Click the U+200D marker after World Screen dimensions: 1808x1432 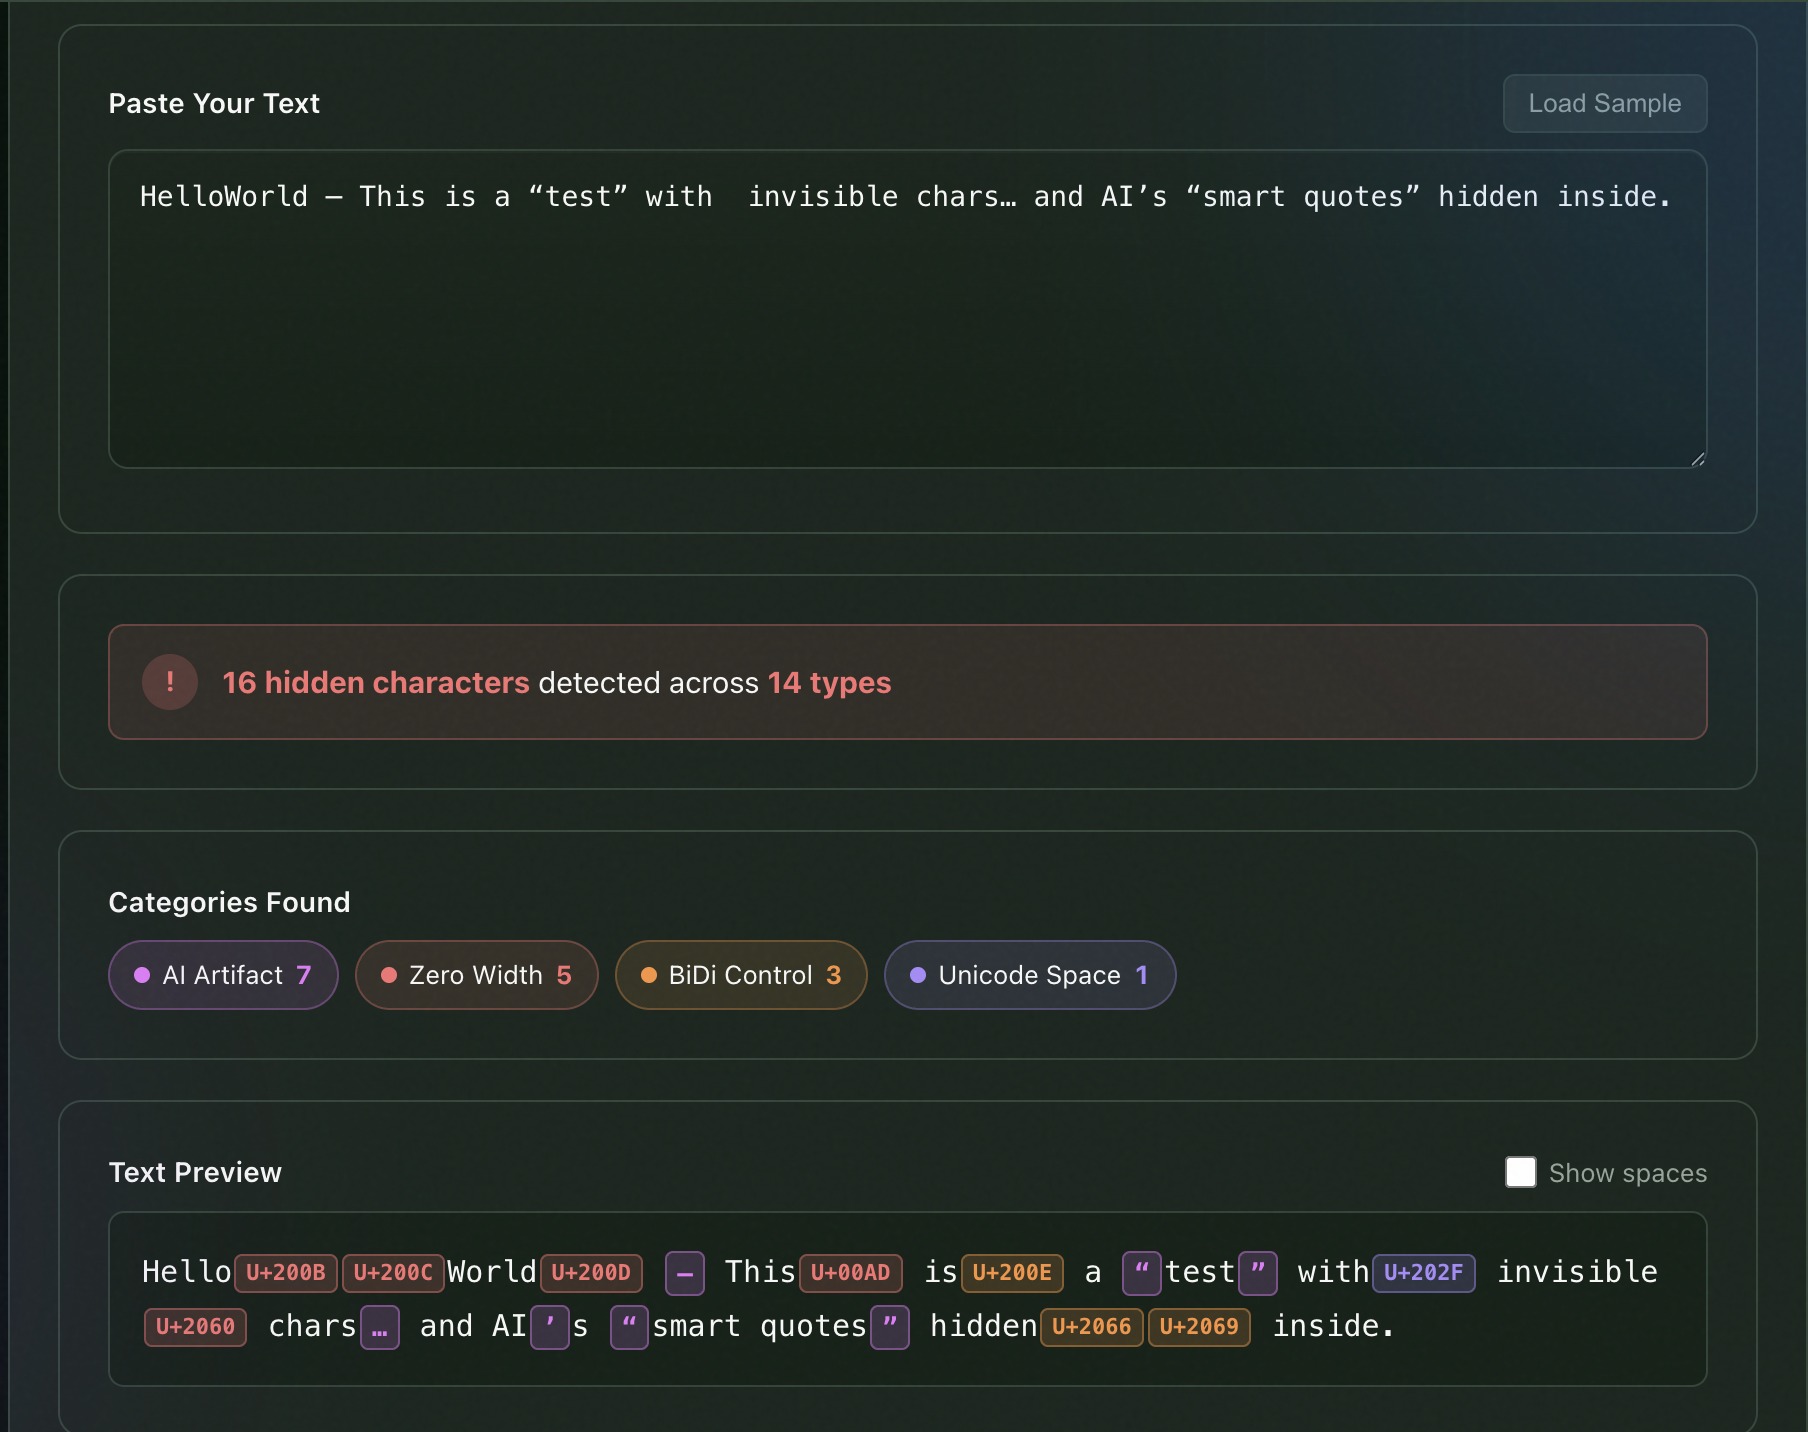pyautogui.click(x=591, y=1272)
